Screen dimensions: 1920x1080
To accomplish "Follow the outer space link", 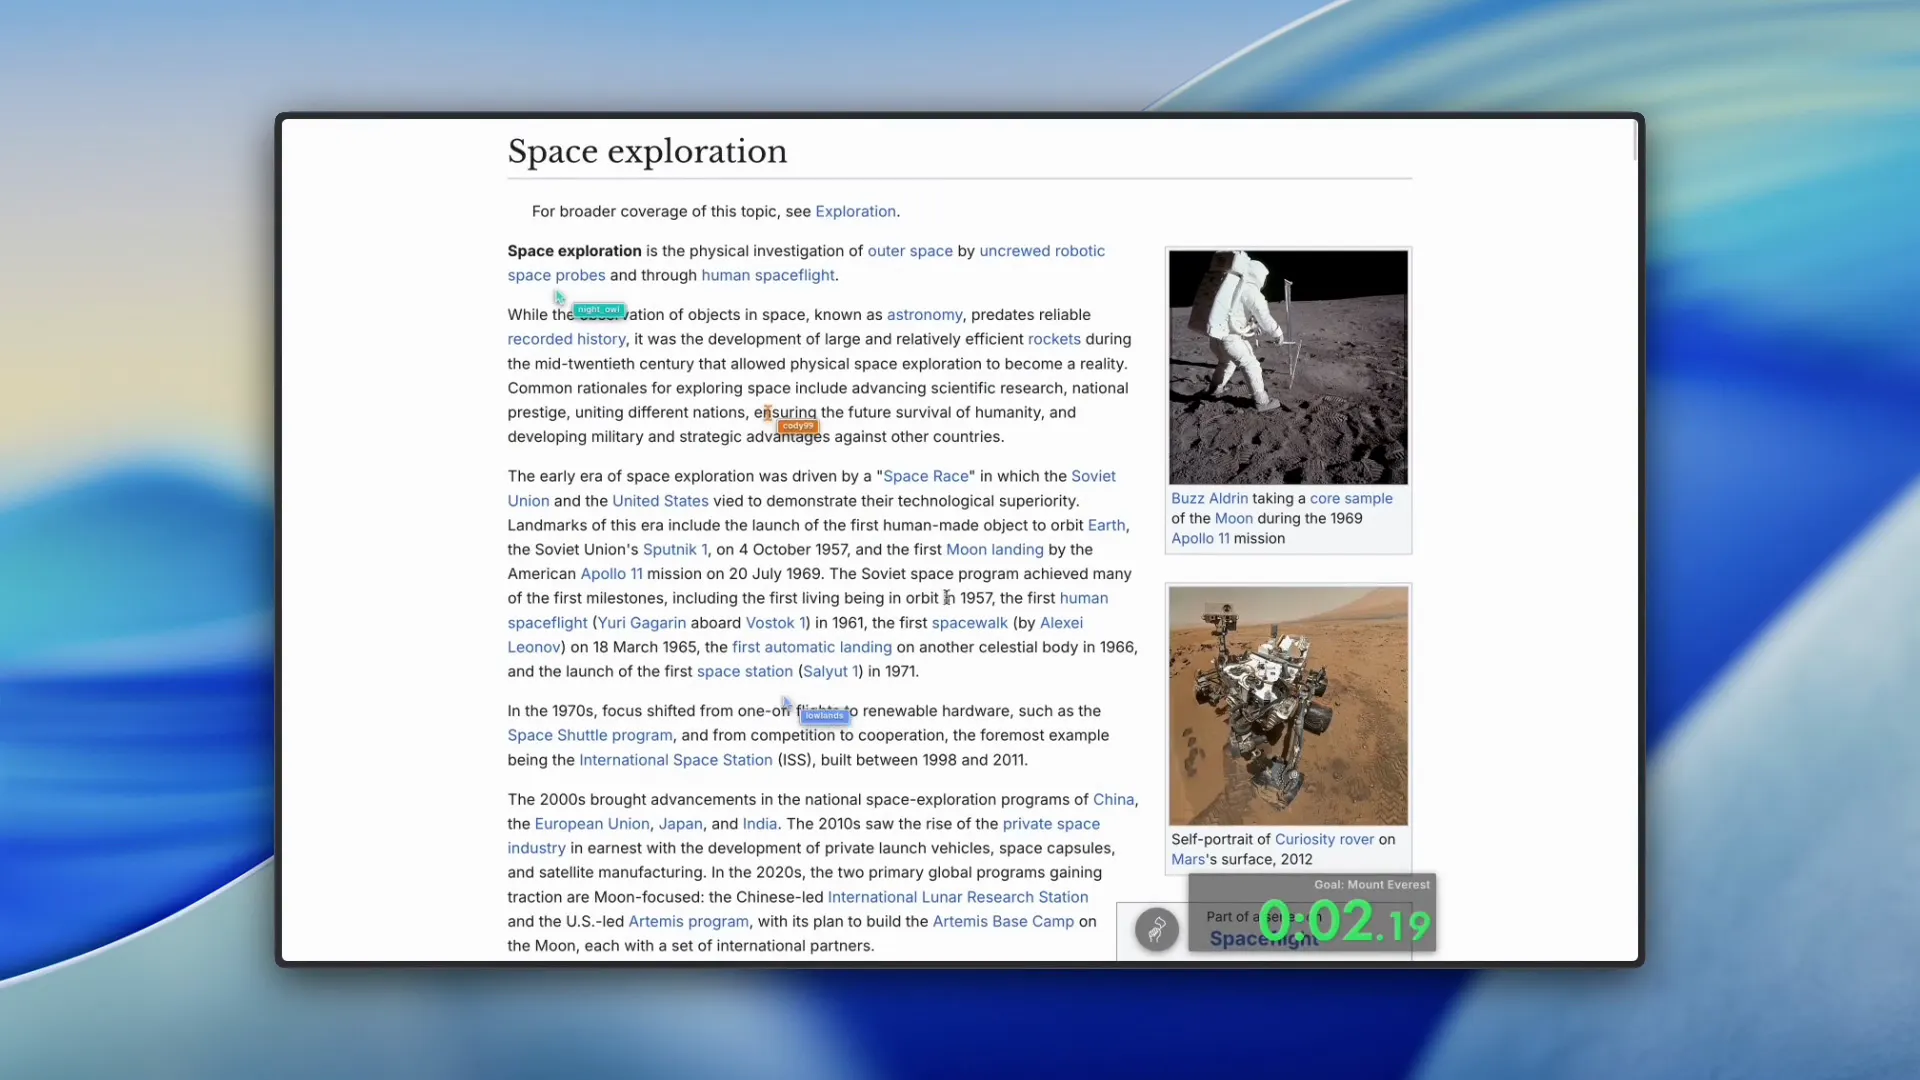I will [910, 251].
